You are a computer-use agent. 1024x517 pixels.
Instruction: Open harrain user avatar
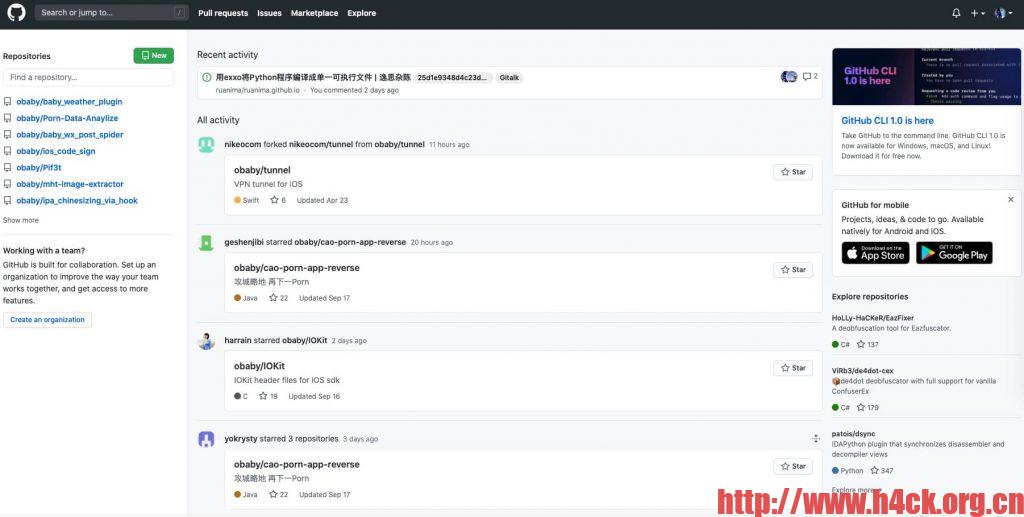(206, 341)
